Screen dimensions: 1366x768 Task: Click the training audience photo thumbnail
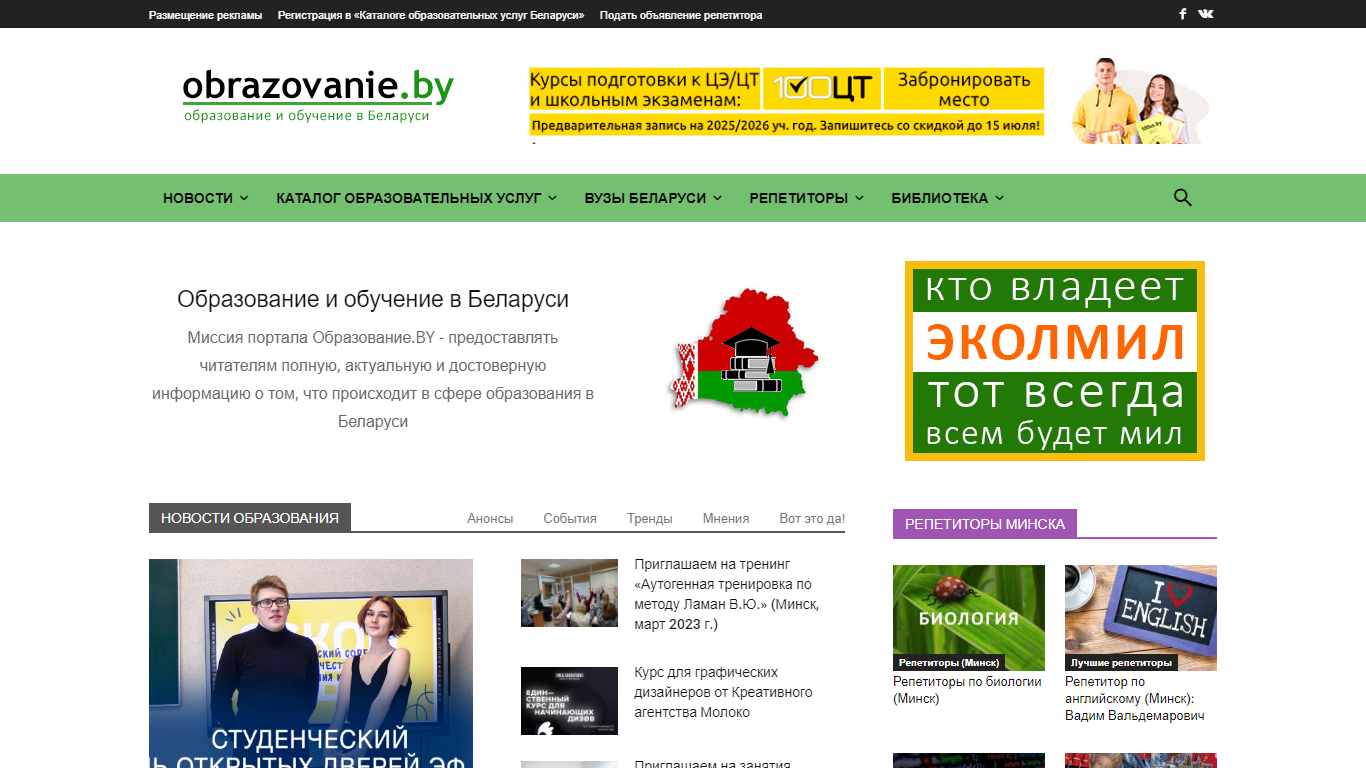pyautogui.click(x=569, y=593)
